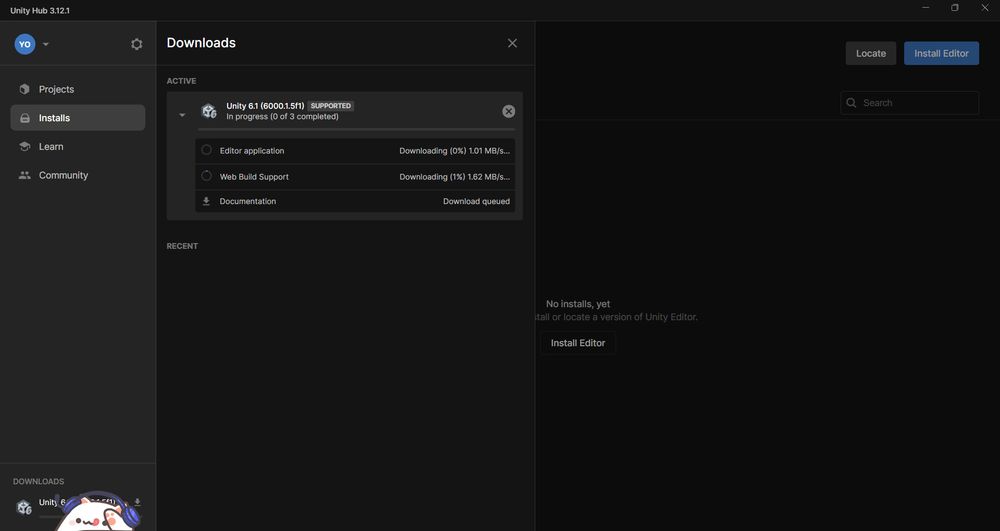Screen dimensions: 1000x531
Task: Minimize the Unity Hub window
Action: [x=925, y=8]
